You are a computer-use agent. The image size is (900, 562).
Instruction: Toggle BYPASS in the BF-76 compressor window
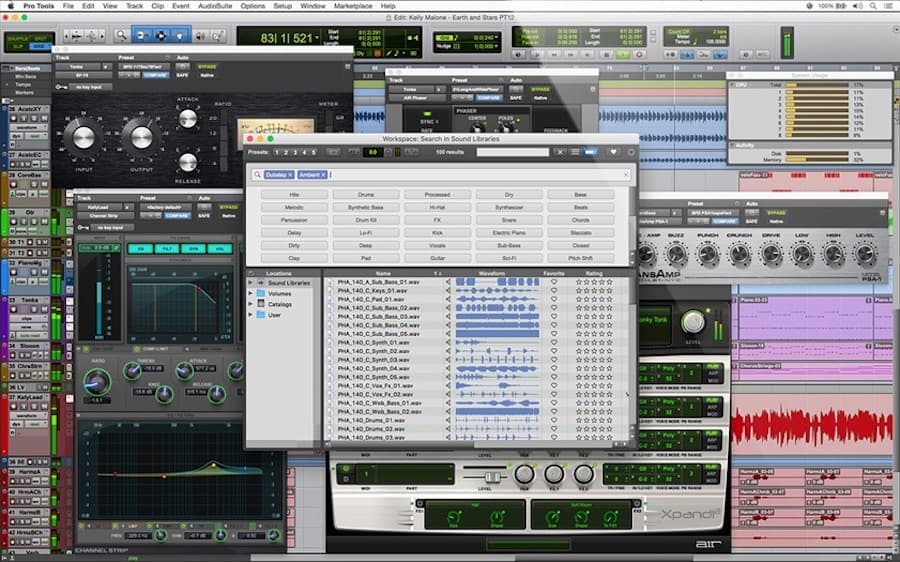(x=207, y=67)
